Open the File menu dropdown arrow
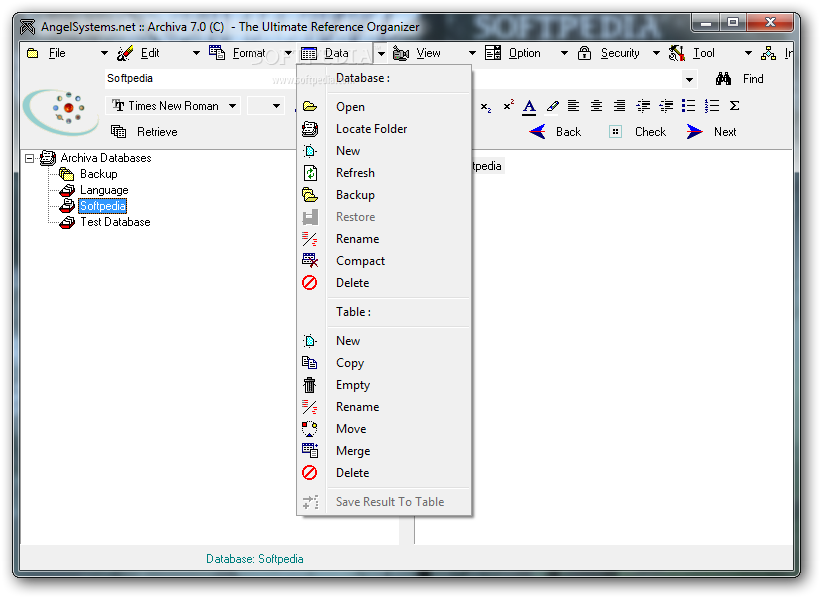This screenshot has height=598, width=821. [104, 53]
